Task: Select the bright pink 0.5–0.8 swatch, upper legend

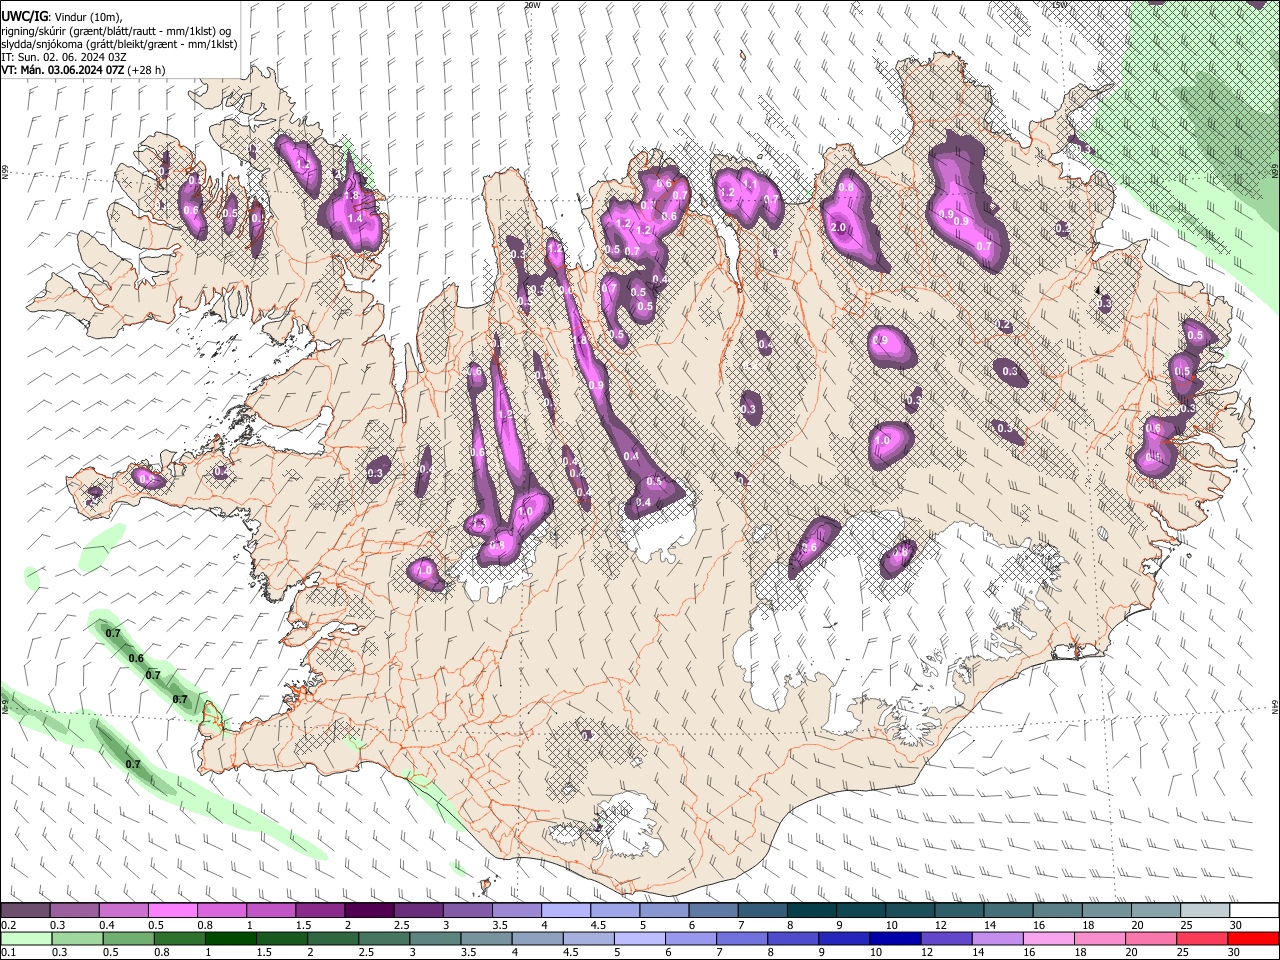Action: click(174, 911)
